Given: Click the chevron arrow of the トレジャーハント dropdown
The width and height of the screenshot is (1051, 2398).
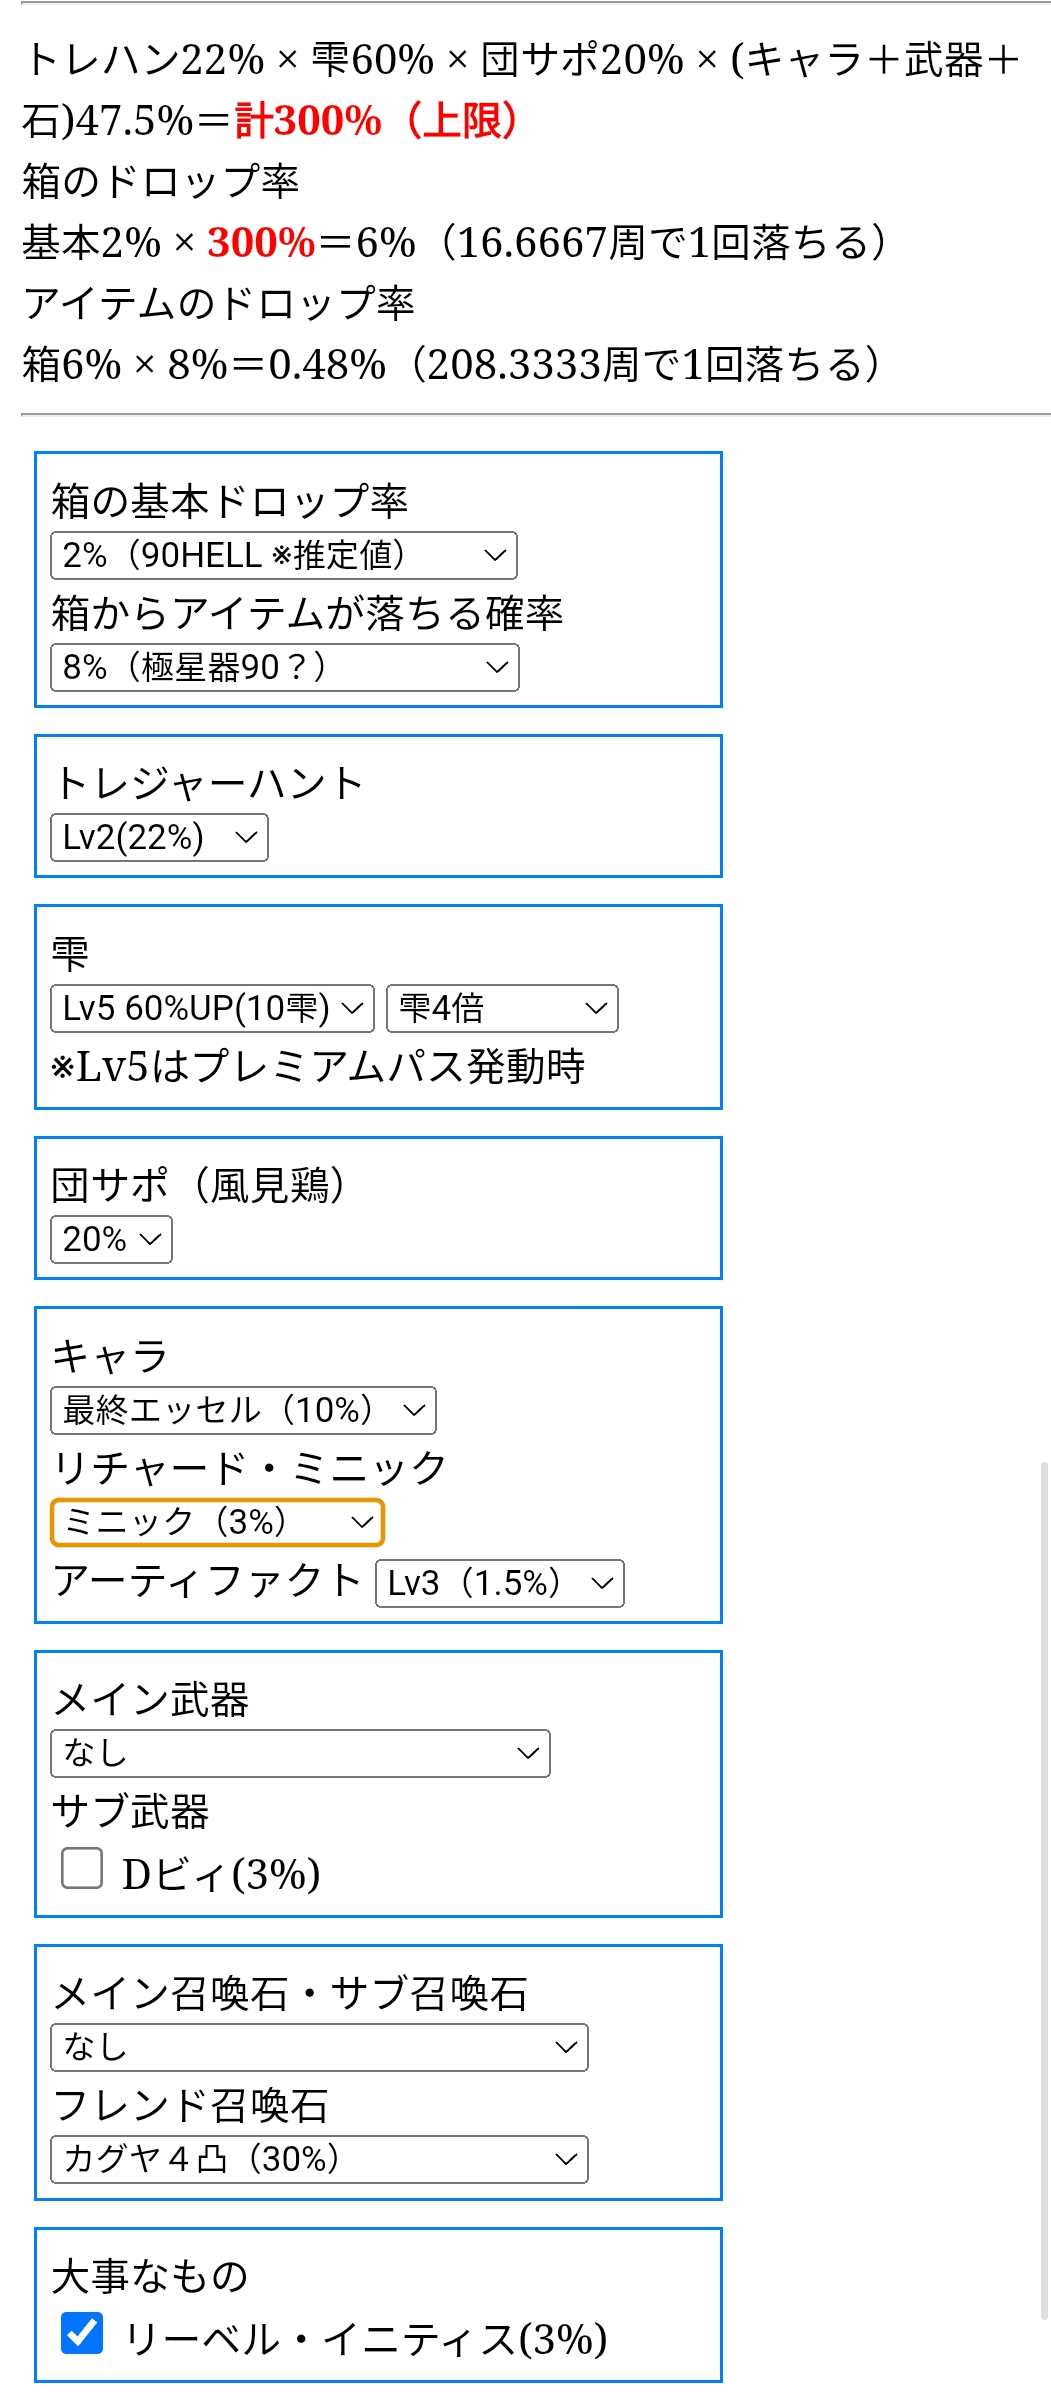Looking at the screenshot, I should click(x=246, y=837).
